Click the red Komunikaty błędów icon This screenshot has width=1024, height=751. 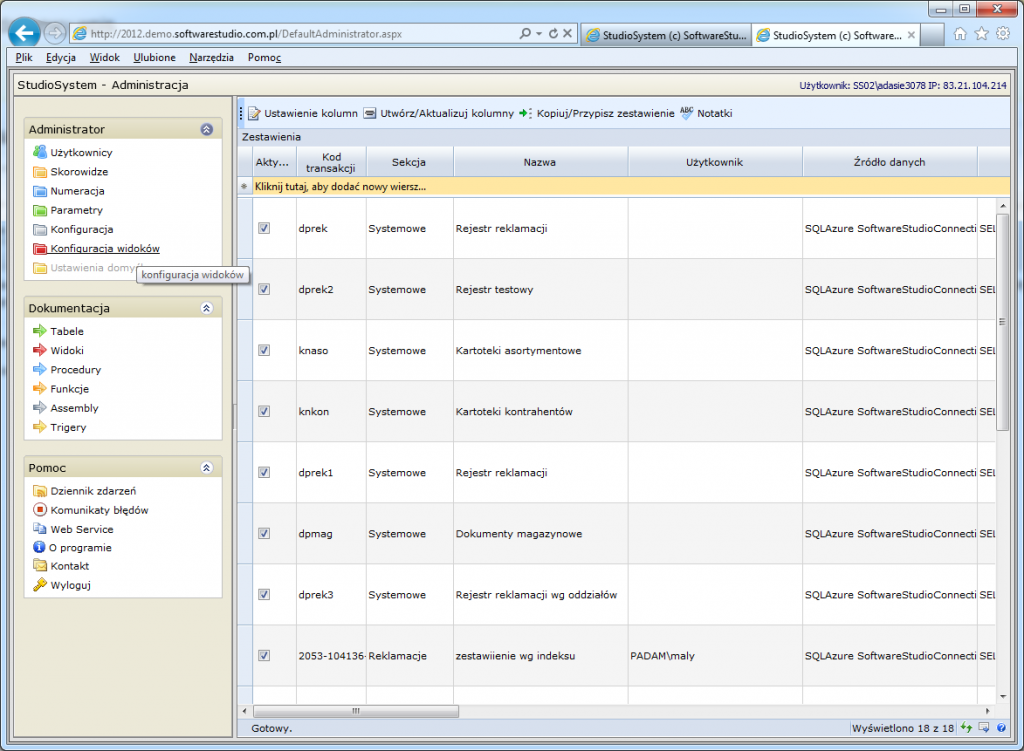click(40, 510)
